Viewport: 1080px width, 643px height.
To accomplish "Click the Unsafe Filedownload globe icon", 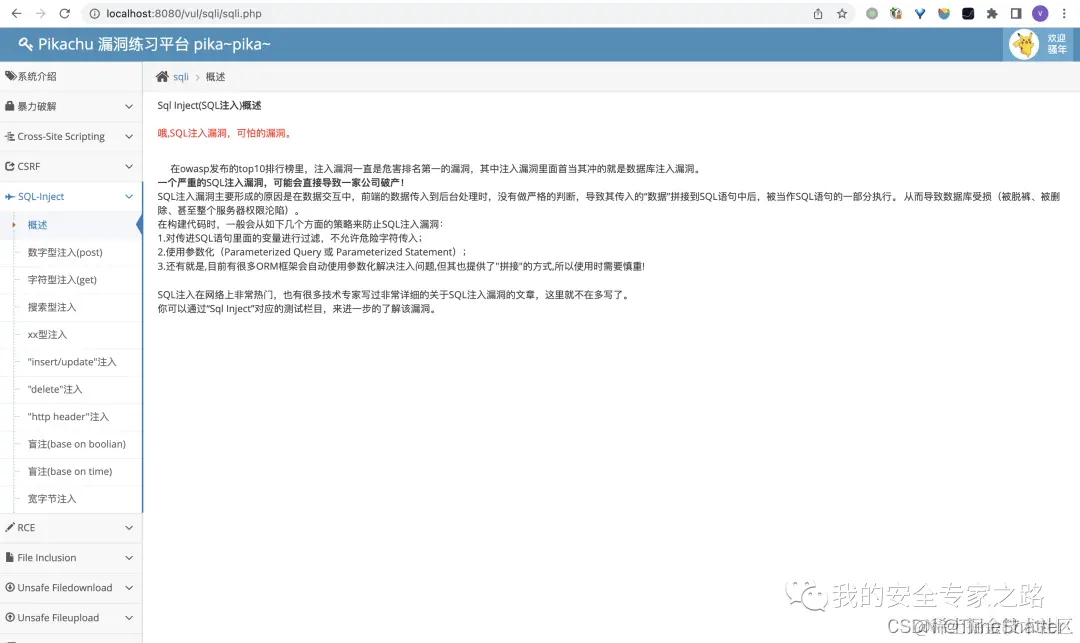I will [13, 587].
